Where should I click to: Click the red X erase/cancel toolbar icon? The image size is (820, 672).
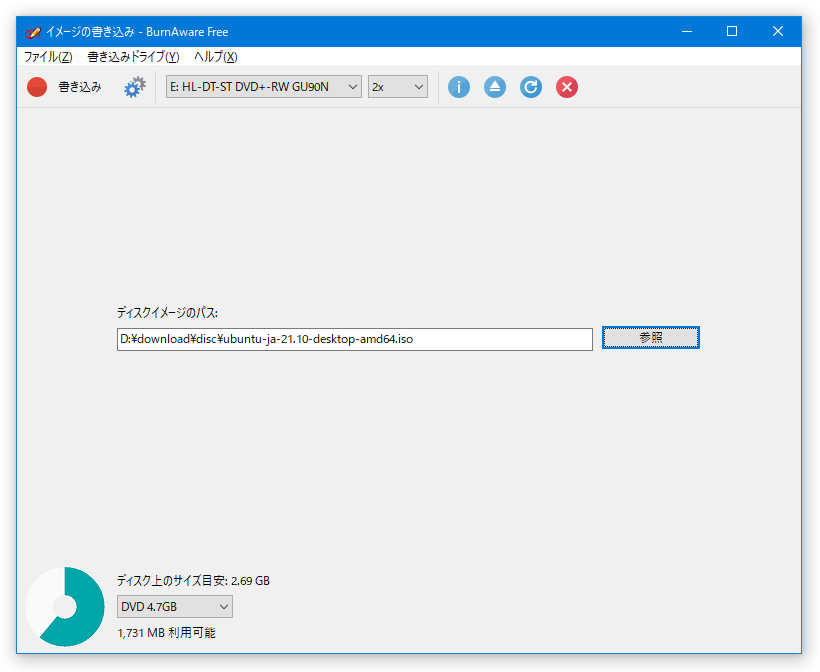(x=567, y=87)
